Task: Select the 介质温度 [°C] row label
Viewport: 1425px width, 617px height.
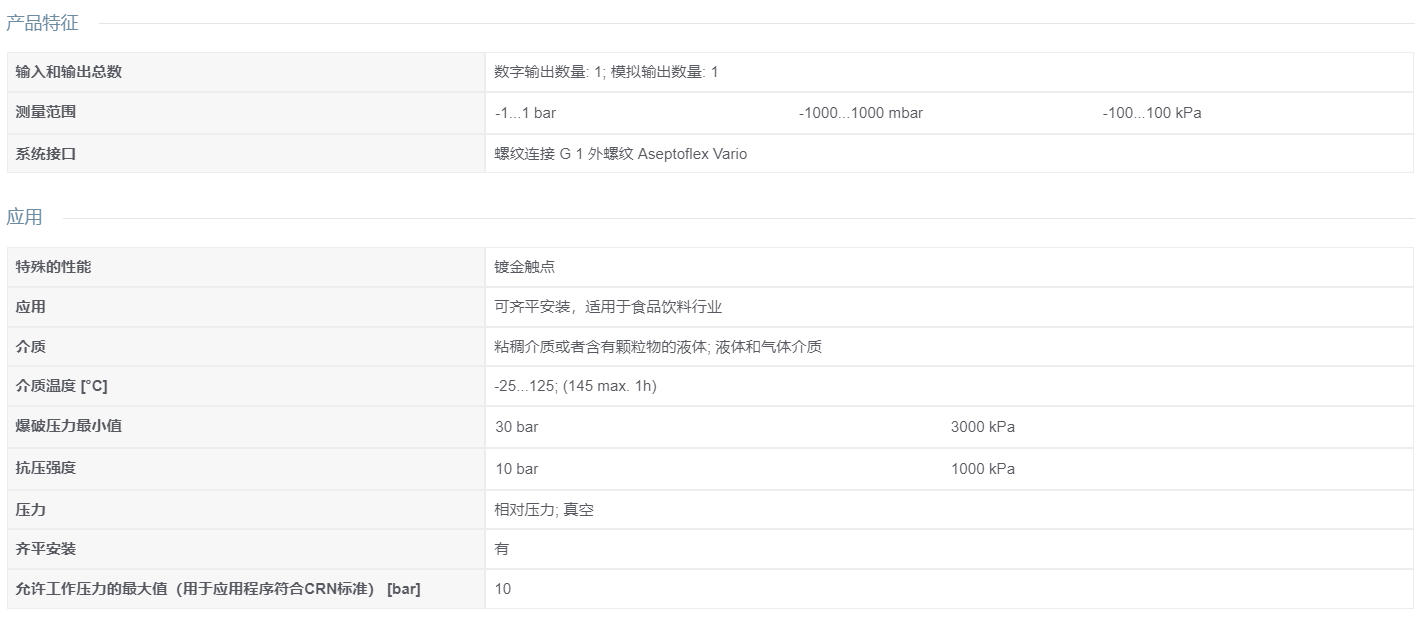Action: click(x=61, y=386)
